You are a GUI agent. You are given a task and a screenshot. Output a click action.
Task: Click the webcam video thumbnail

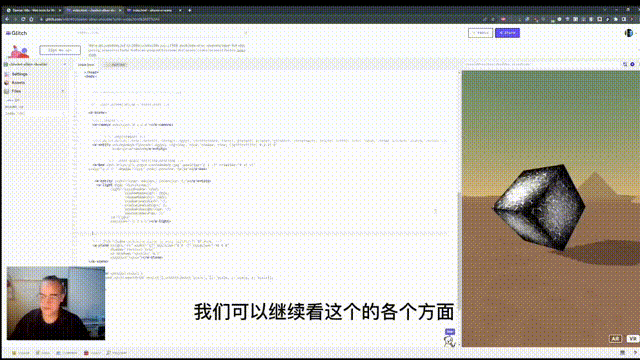coord(56,303)
